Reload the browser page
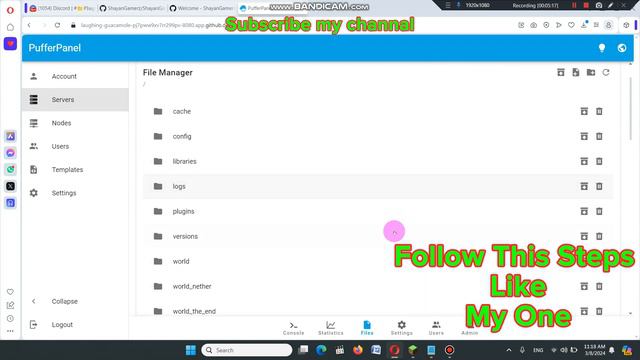640x360 pixels. pos(58,25)
